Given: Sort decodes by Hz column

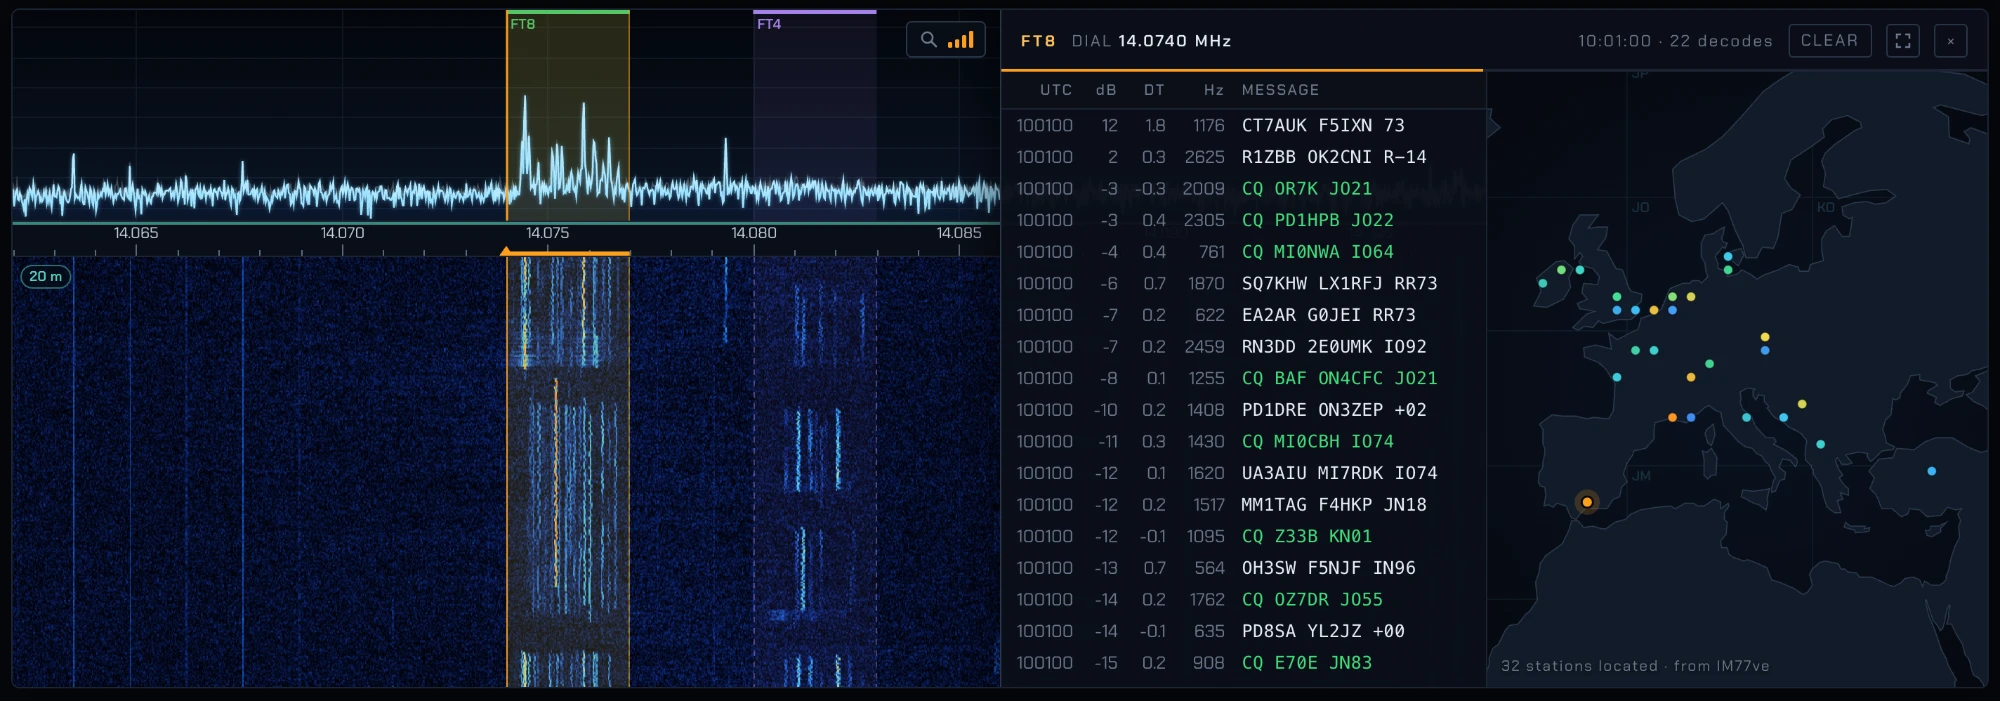Looking at the screenshot, I should [1214, 90].
